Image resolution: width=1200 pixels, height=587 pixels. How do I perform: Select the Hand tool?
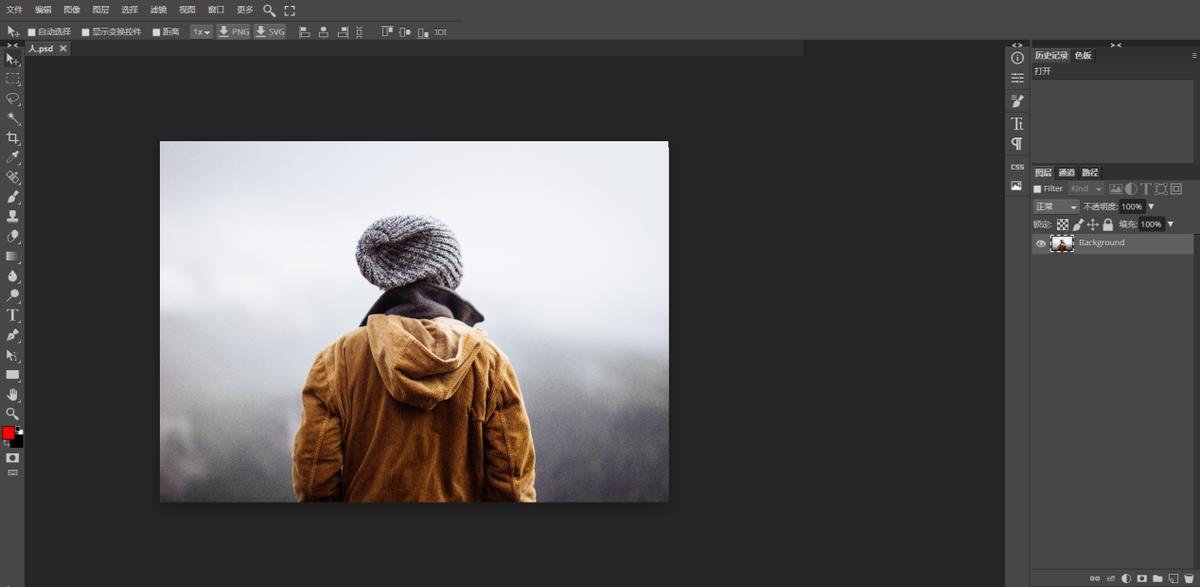click(13, 394)
